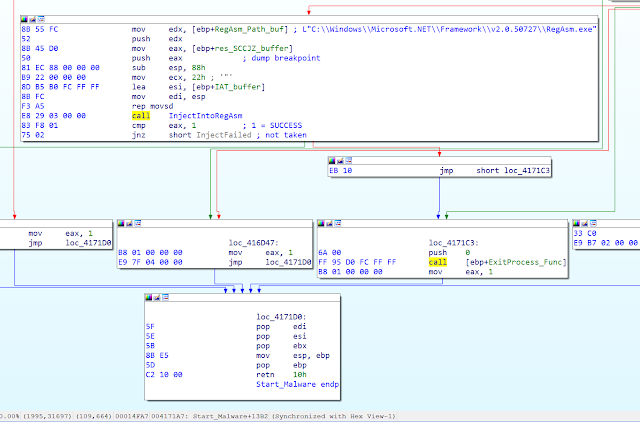Click loc_4171D0 target in loc_416D47 block
The height and width of the screenshot is (422, 640).
288,262
